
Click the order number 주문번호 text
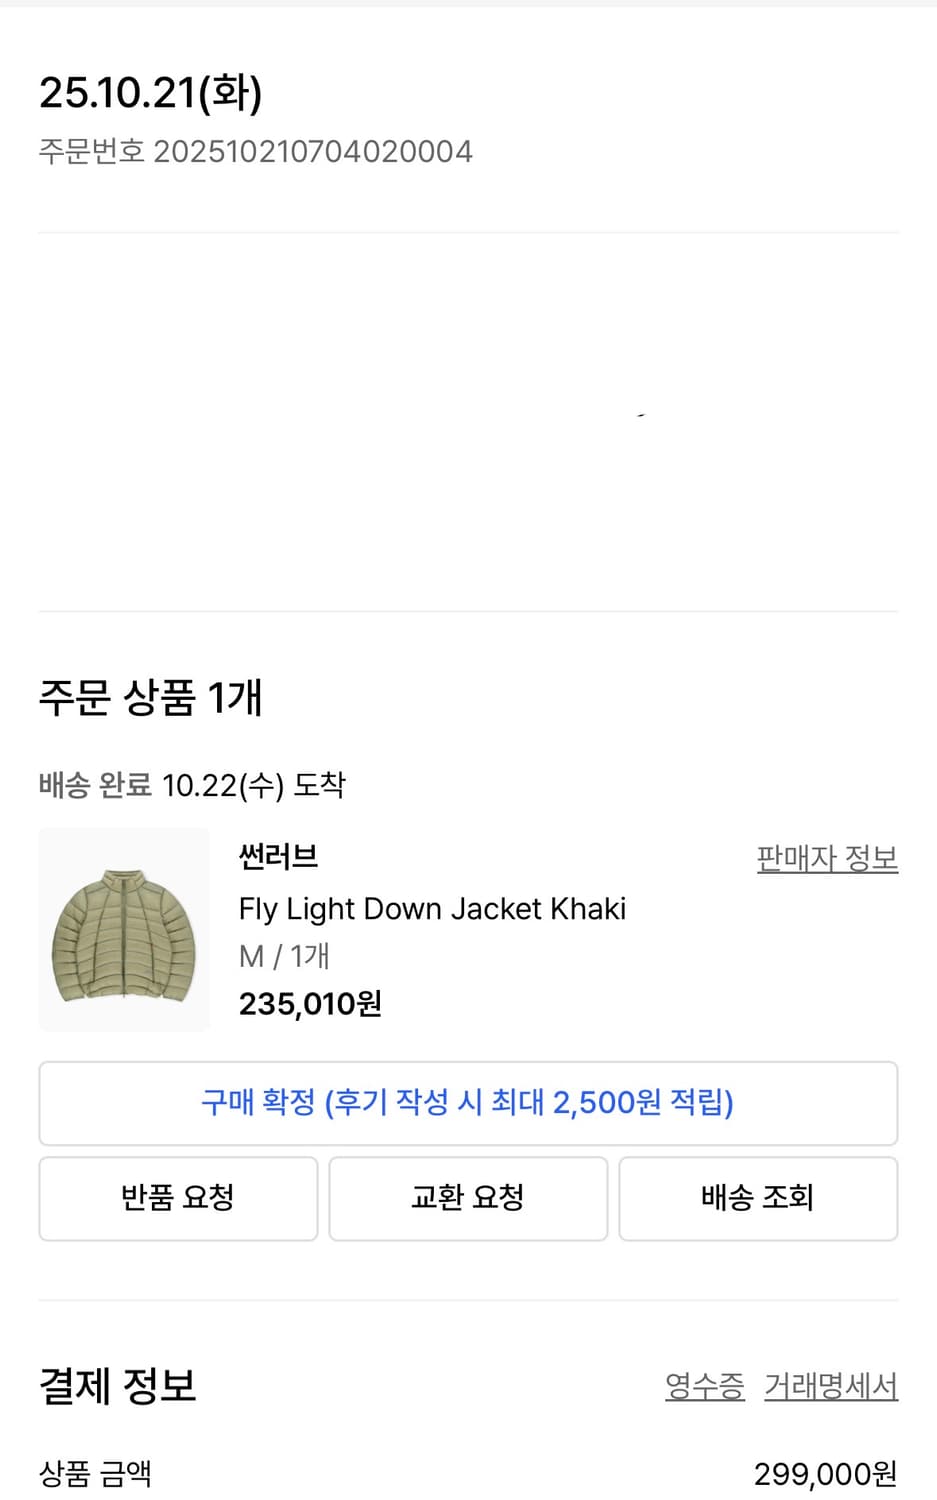pos(255,152)
